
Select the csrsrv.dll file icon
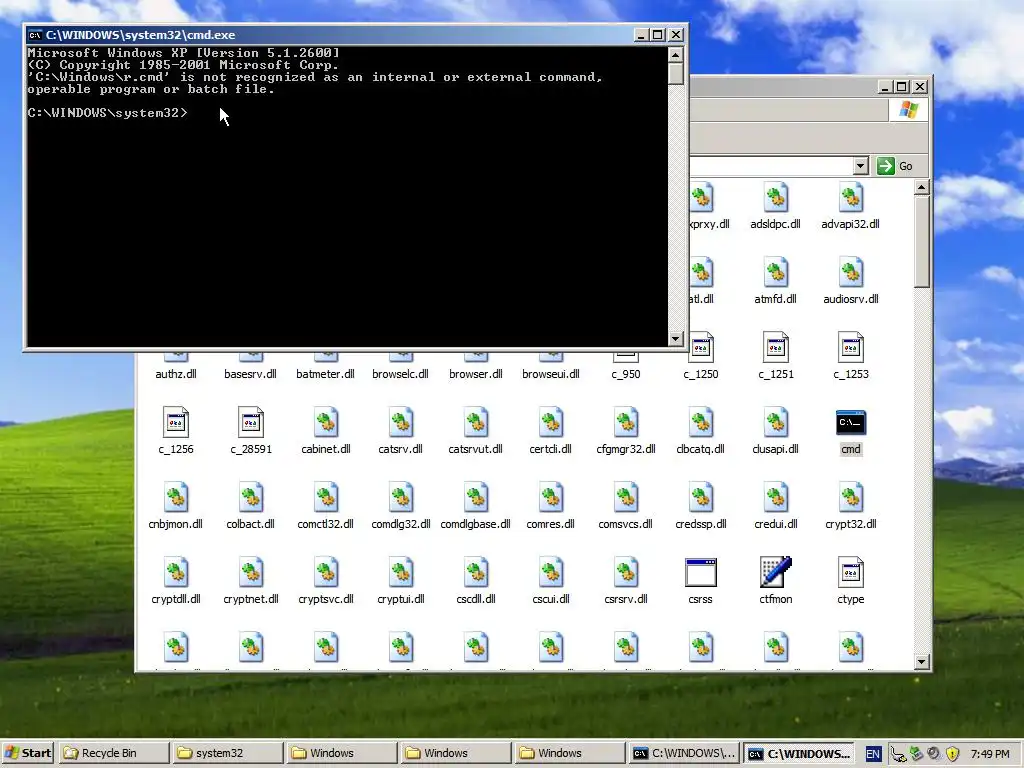coord(626,573)
